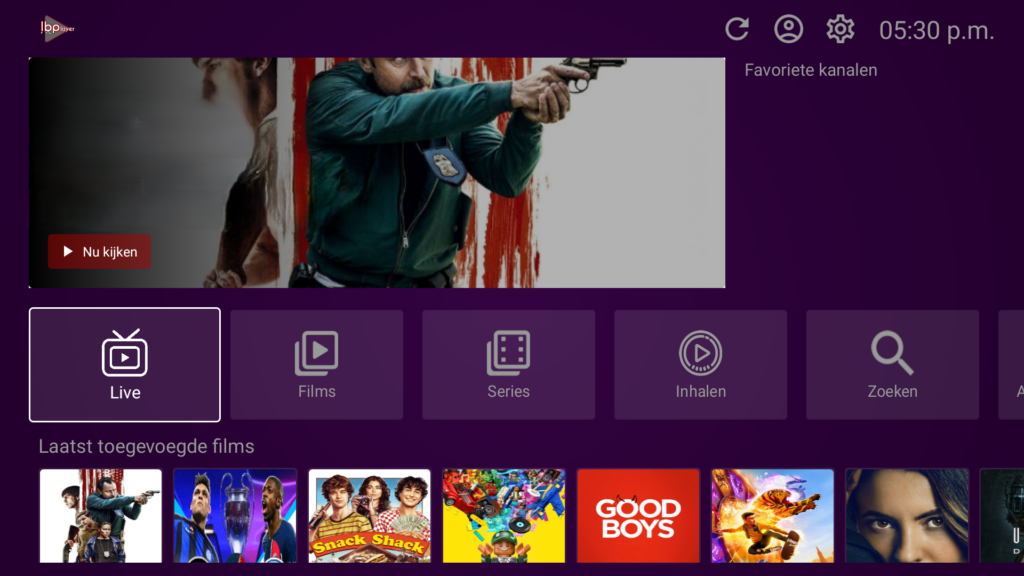Open the Snack Shack film poster
Screen dimensions: 1024x576
(x=370, y=516)
